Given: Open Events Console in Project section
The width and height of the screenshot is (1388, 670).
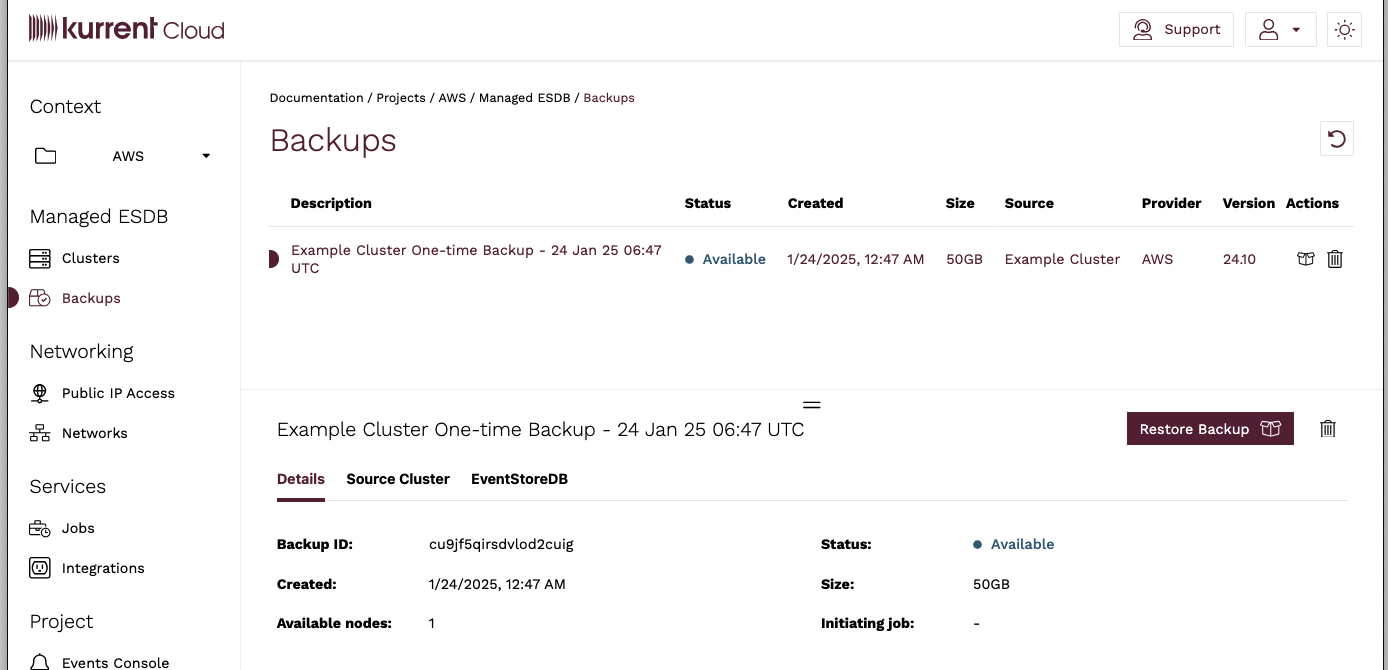Looking at the screenshot, I should tap(115, 662).
